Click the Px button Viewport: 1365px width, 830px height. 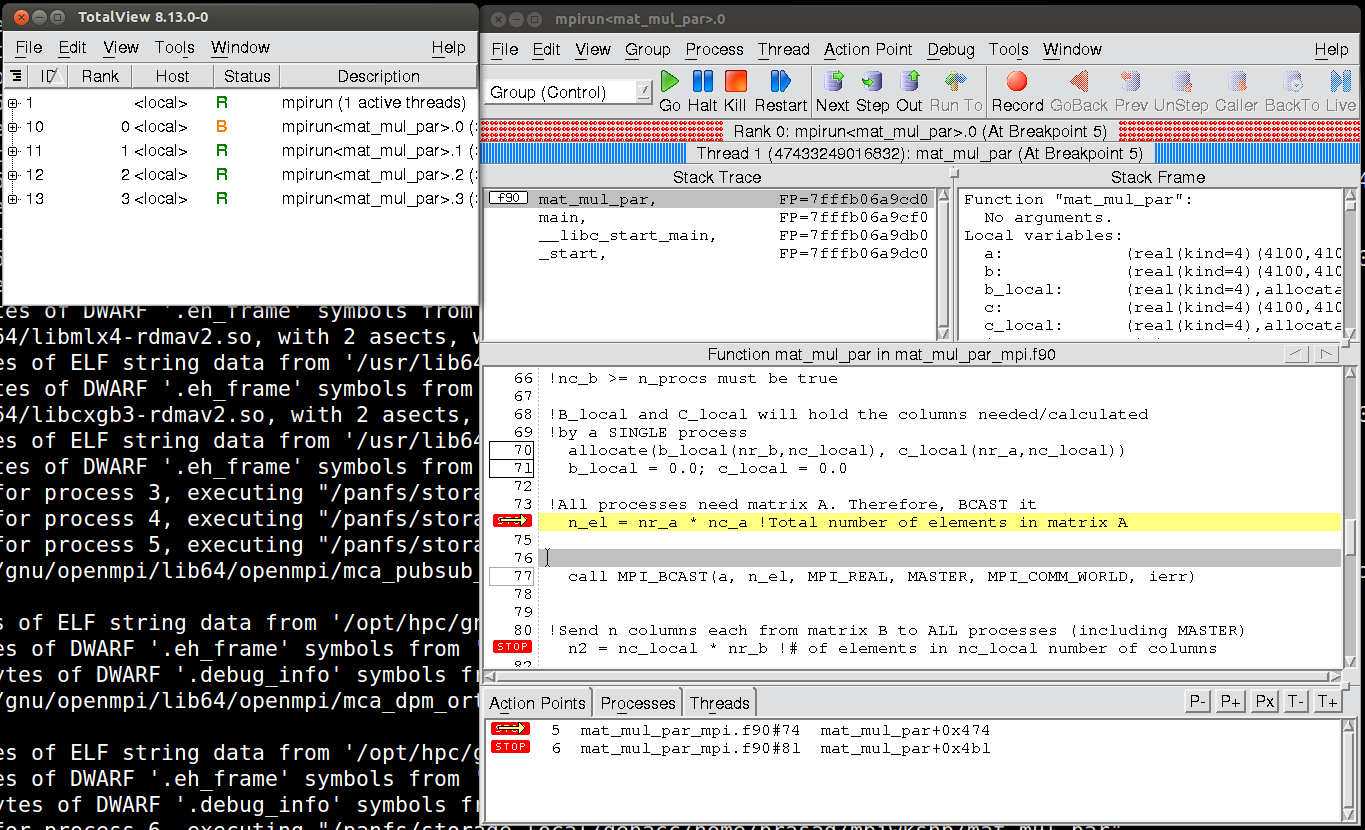[x=1264, y=701]
